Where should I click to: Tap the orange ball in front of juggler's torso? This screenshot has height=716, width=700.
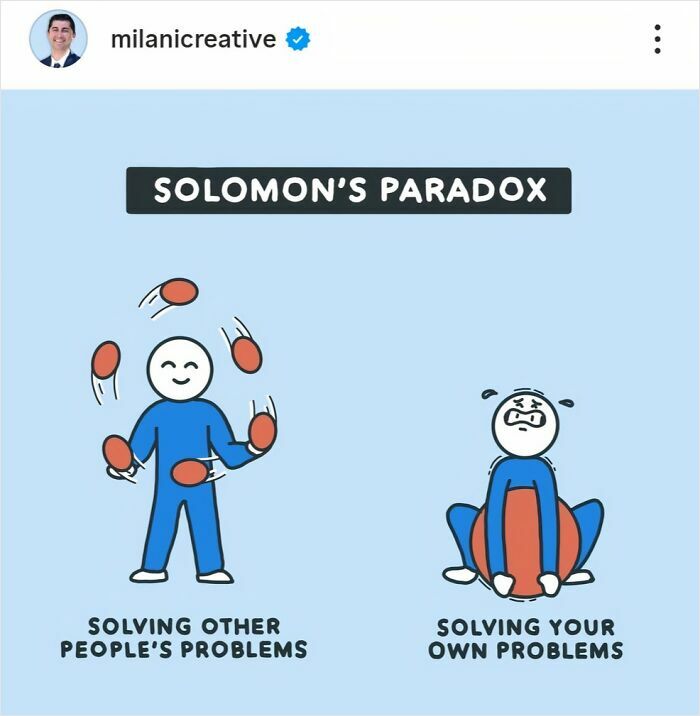(x=189, y=473)
